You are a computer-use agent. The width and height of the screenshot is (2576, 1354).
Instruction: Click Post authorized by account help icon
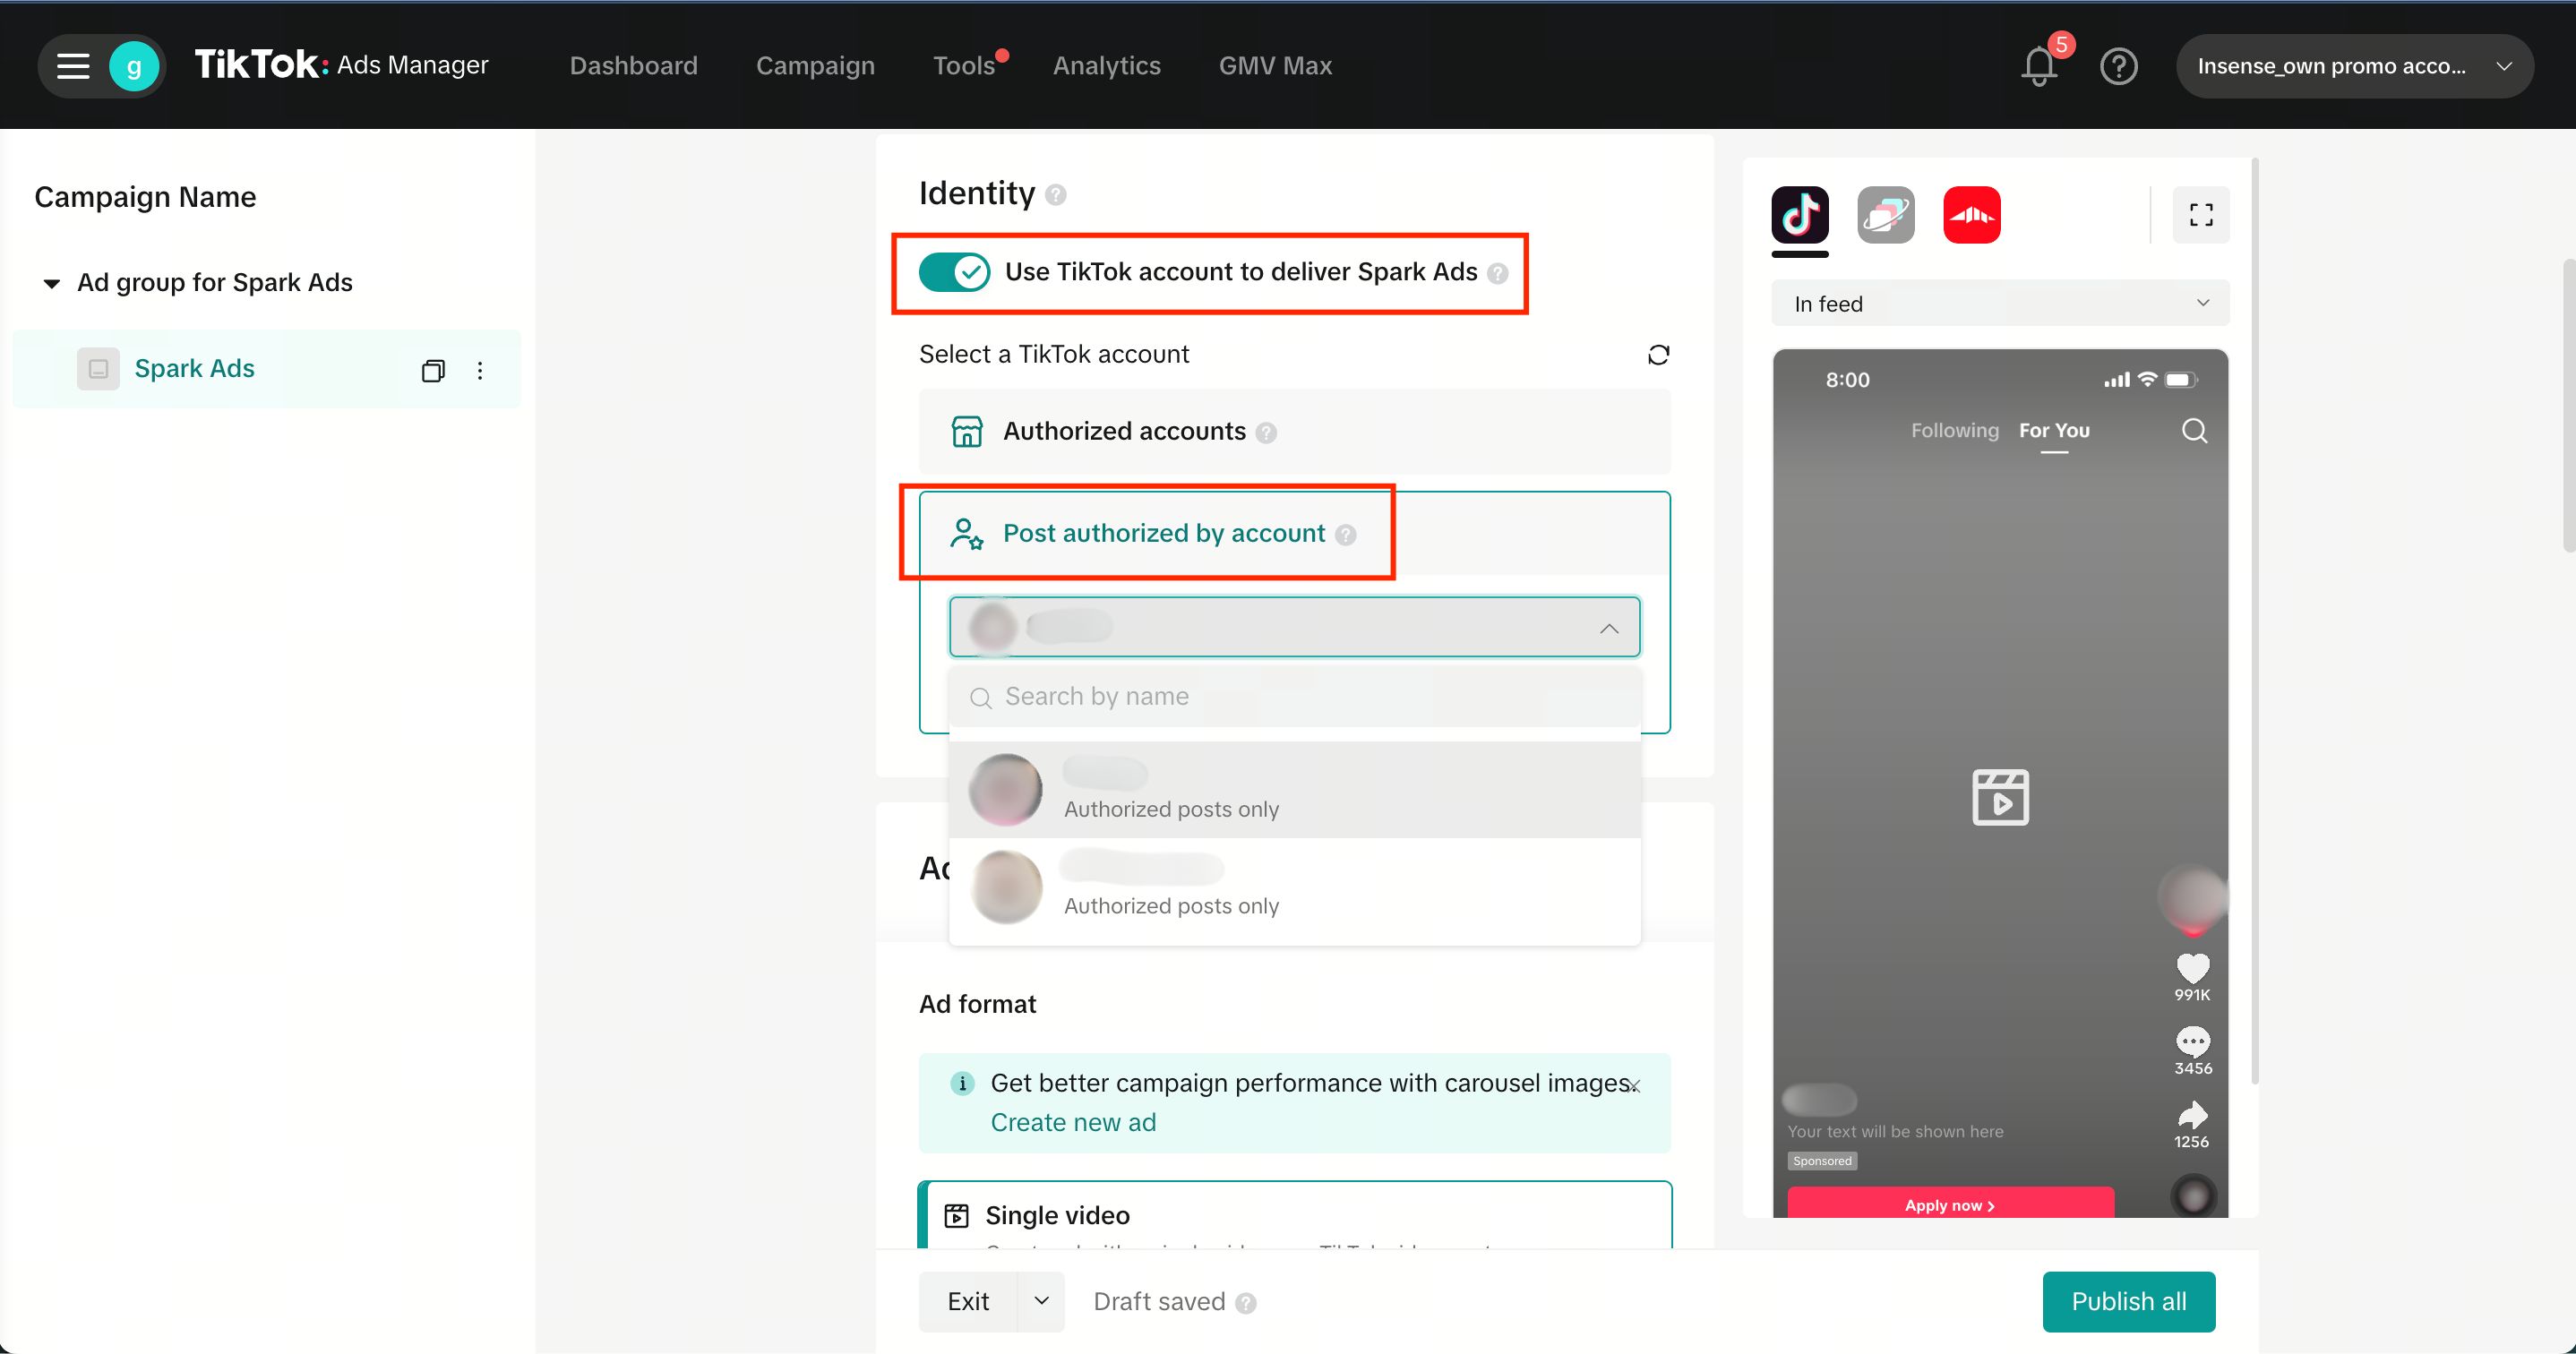(1346, 535)
